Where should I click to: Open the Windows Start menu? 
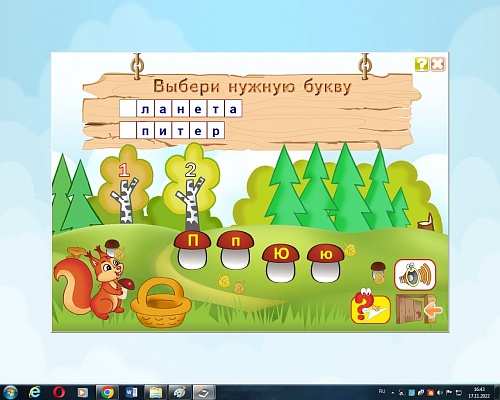(10, 392)
